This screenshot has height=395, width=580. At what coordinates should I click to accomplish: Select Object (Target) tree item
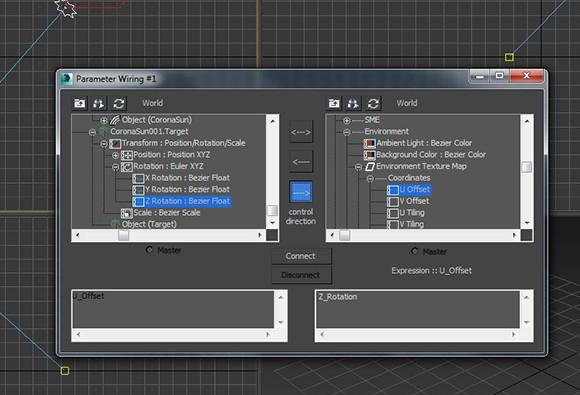pyautogui.click(x=149, y=224)
